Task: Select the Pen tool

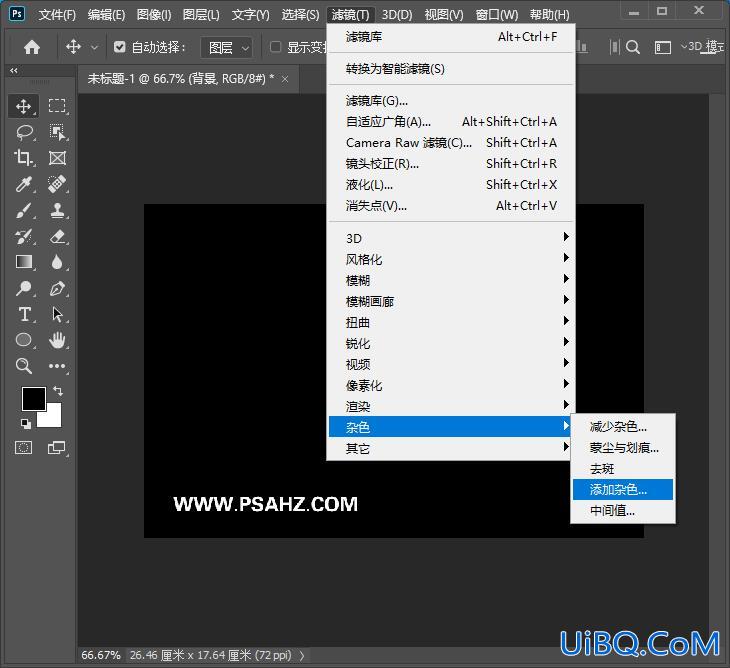Action: click(x=57, y=288)
